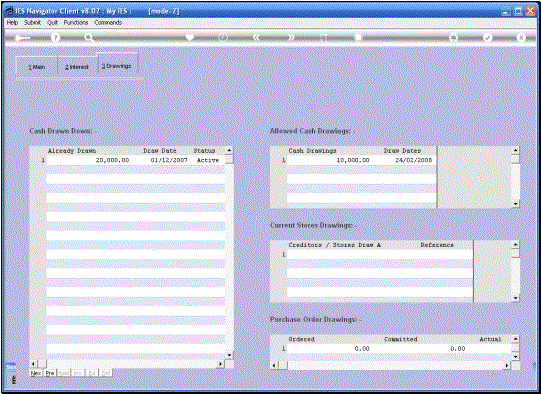Viewport: 541px width, 394px height.
Task: Open the Submit menu
Action: pyautogui.click(x=32, y=22)
